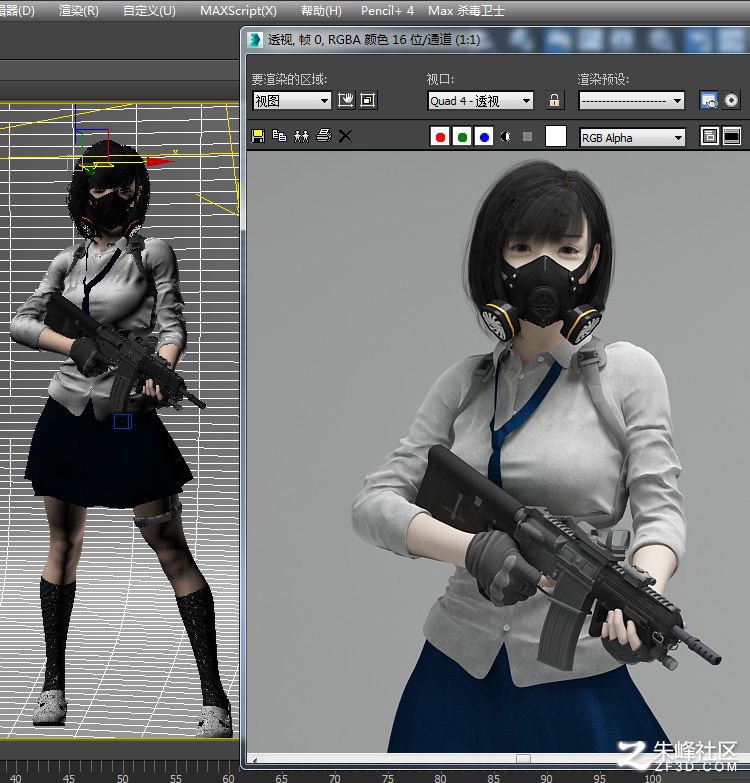Open the 渲染(R) menu

click(x=79, y=10)
